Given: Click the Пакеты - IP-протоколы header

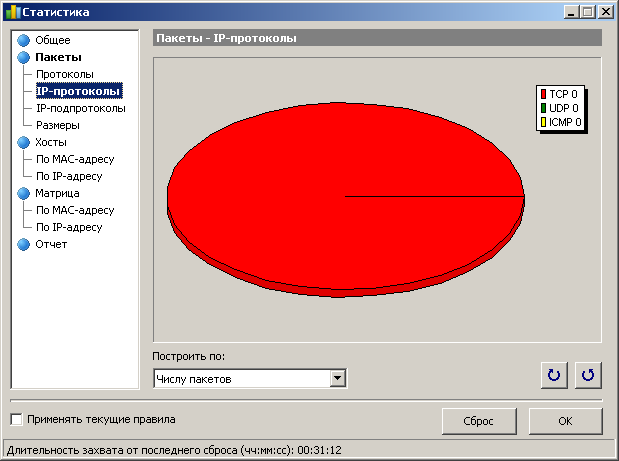Looking at the screenshot, I should [x=377, y=38].
